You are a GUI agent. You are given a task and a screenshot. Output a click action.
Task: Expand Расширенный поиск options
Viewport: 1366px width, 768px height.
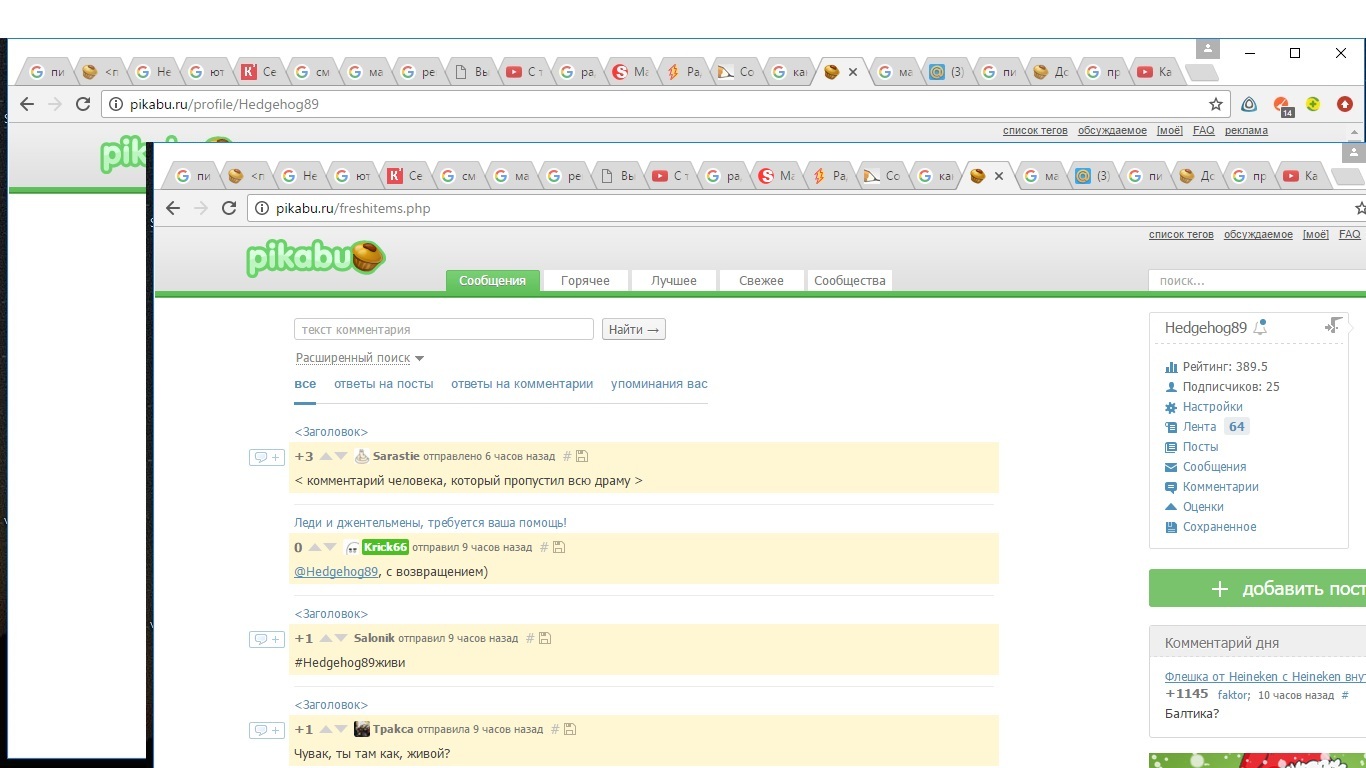coord(360,358)
